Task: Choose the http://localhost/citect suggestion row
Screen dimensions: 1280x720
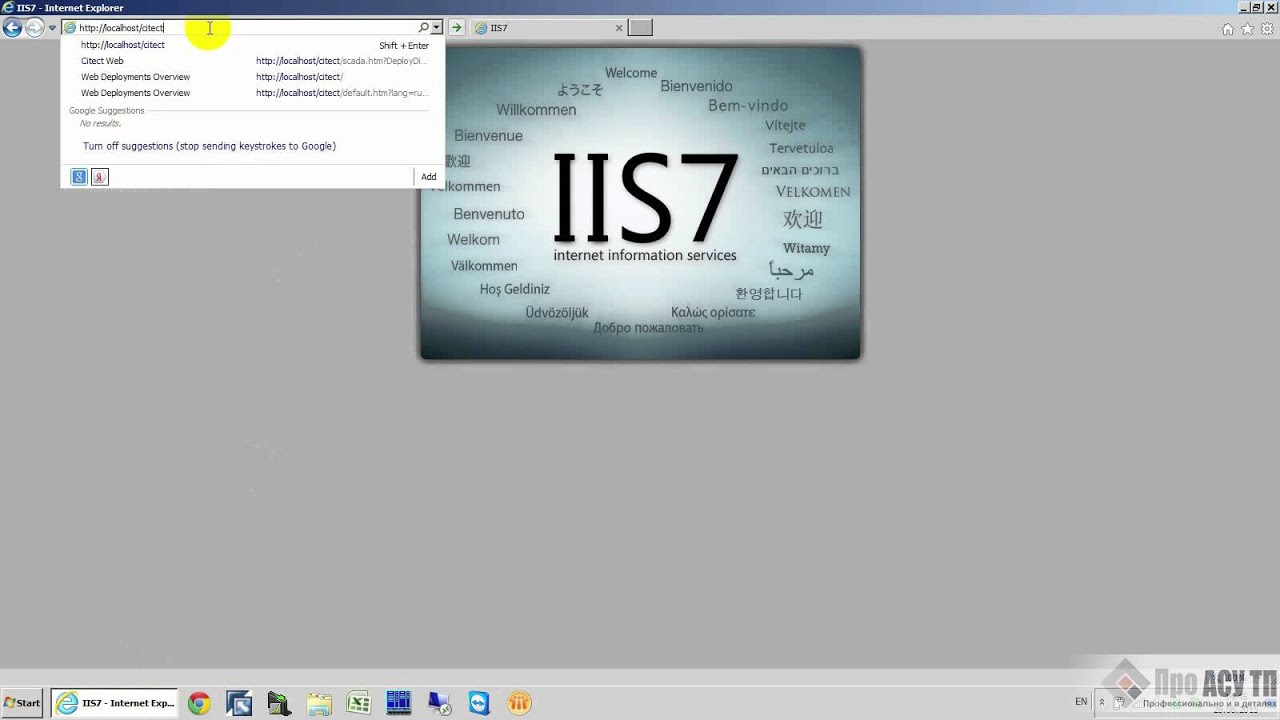Action: pyautogui.click(x=253, y=45)
